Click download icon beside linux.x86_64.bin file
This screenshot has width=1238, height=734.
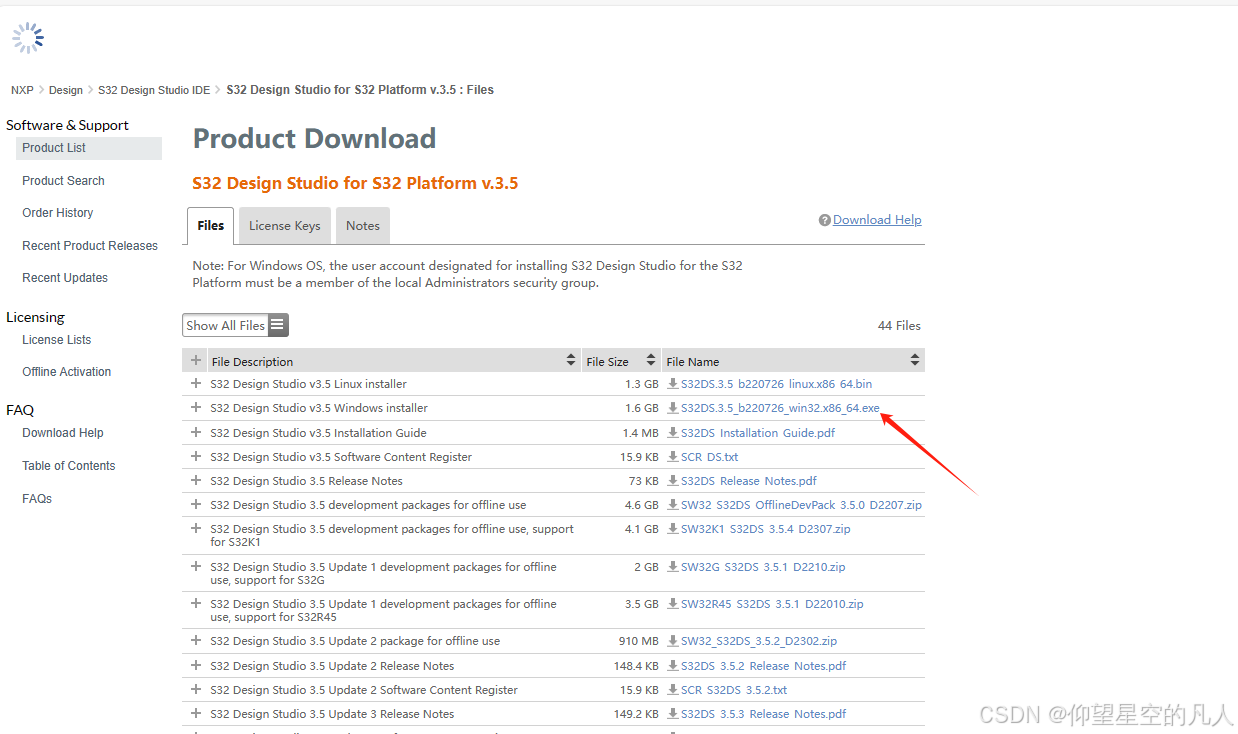[673, 384]
